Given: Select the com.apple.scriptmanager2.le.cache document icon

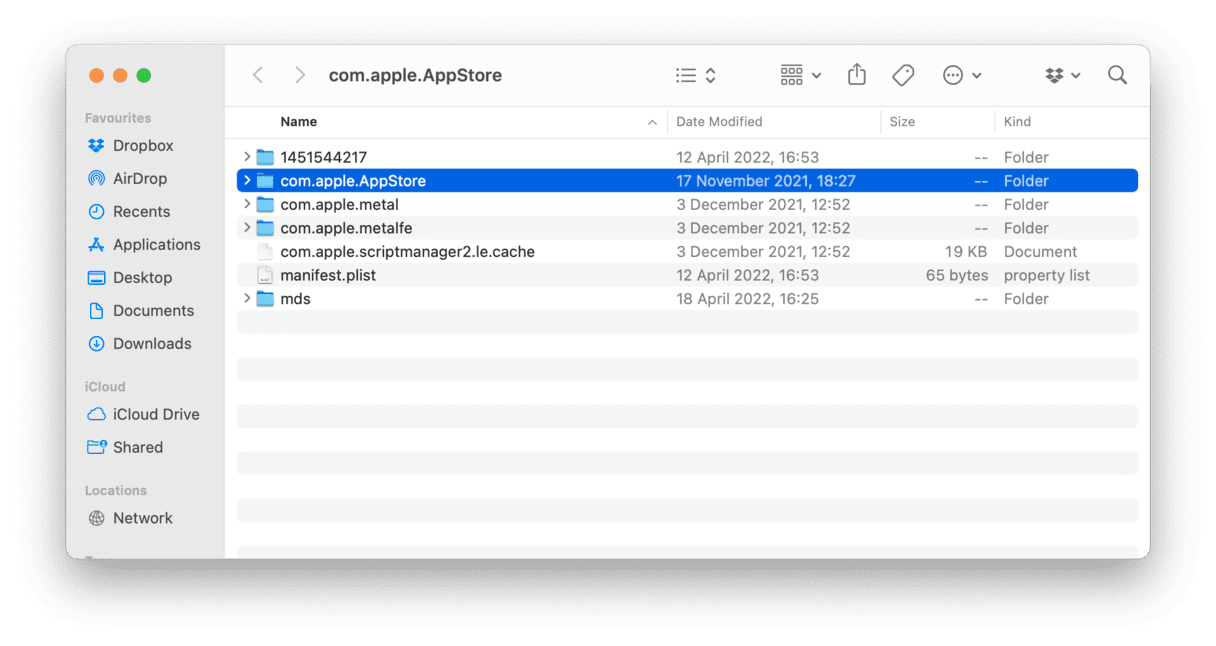Looking at the screenshot, I should (x=265, y=252).
